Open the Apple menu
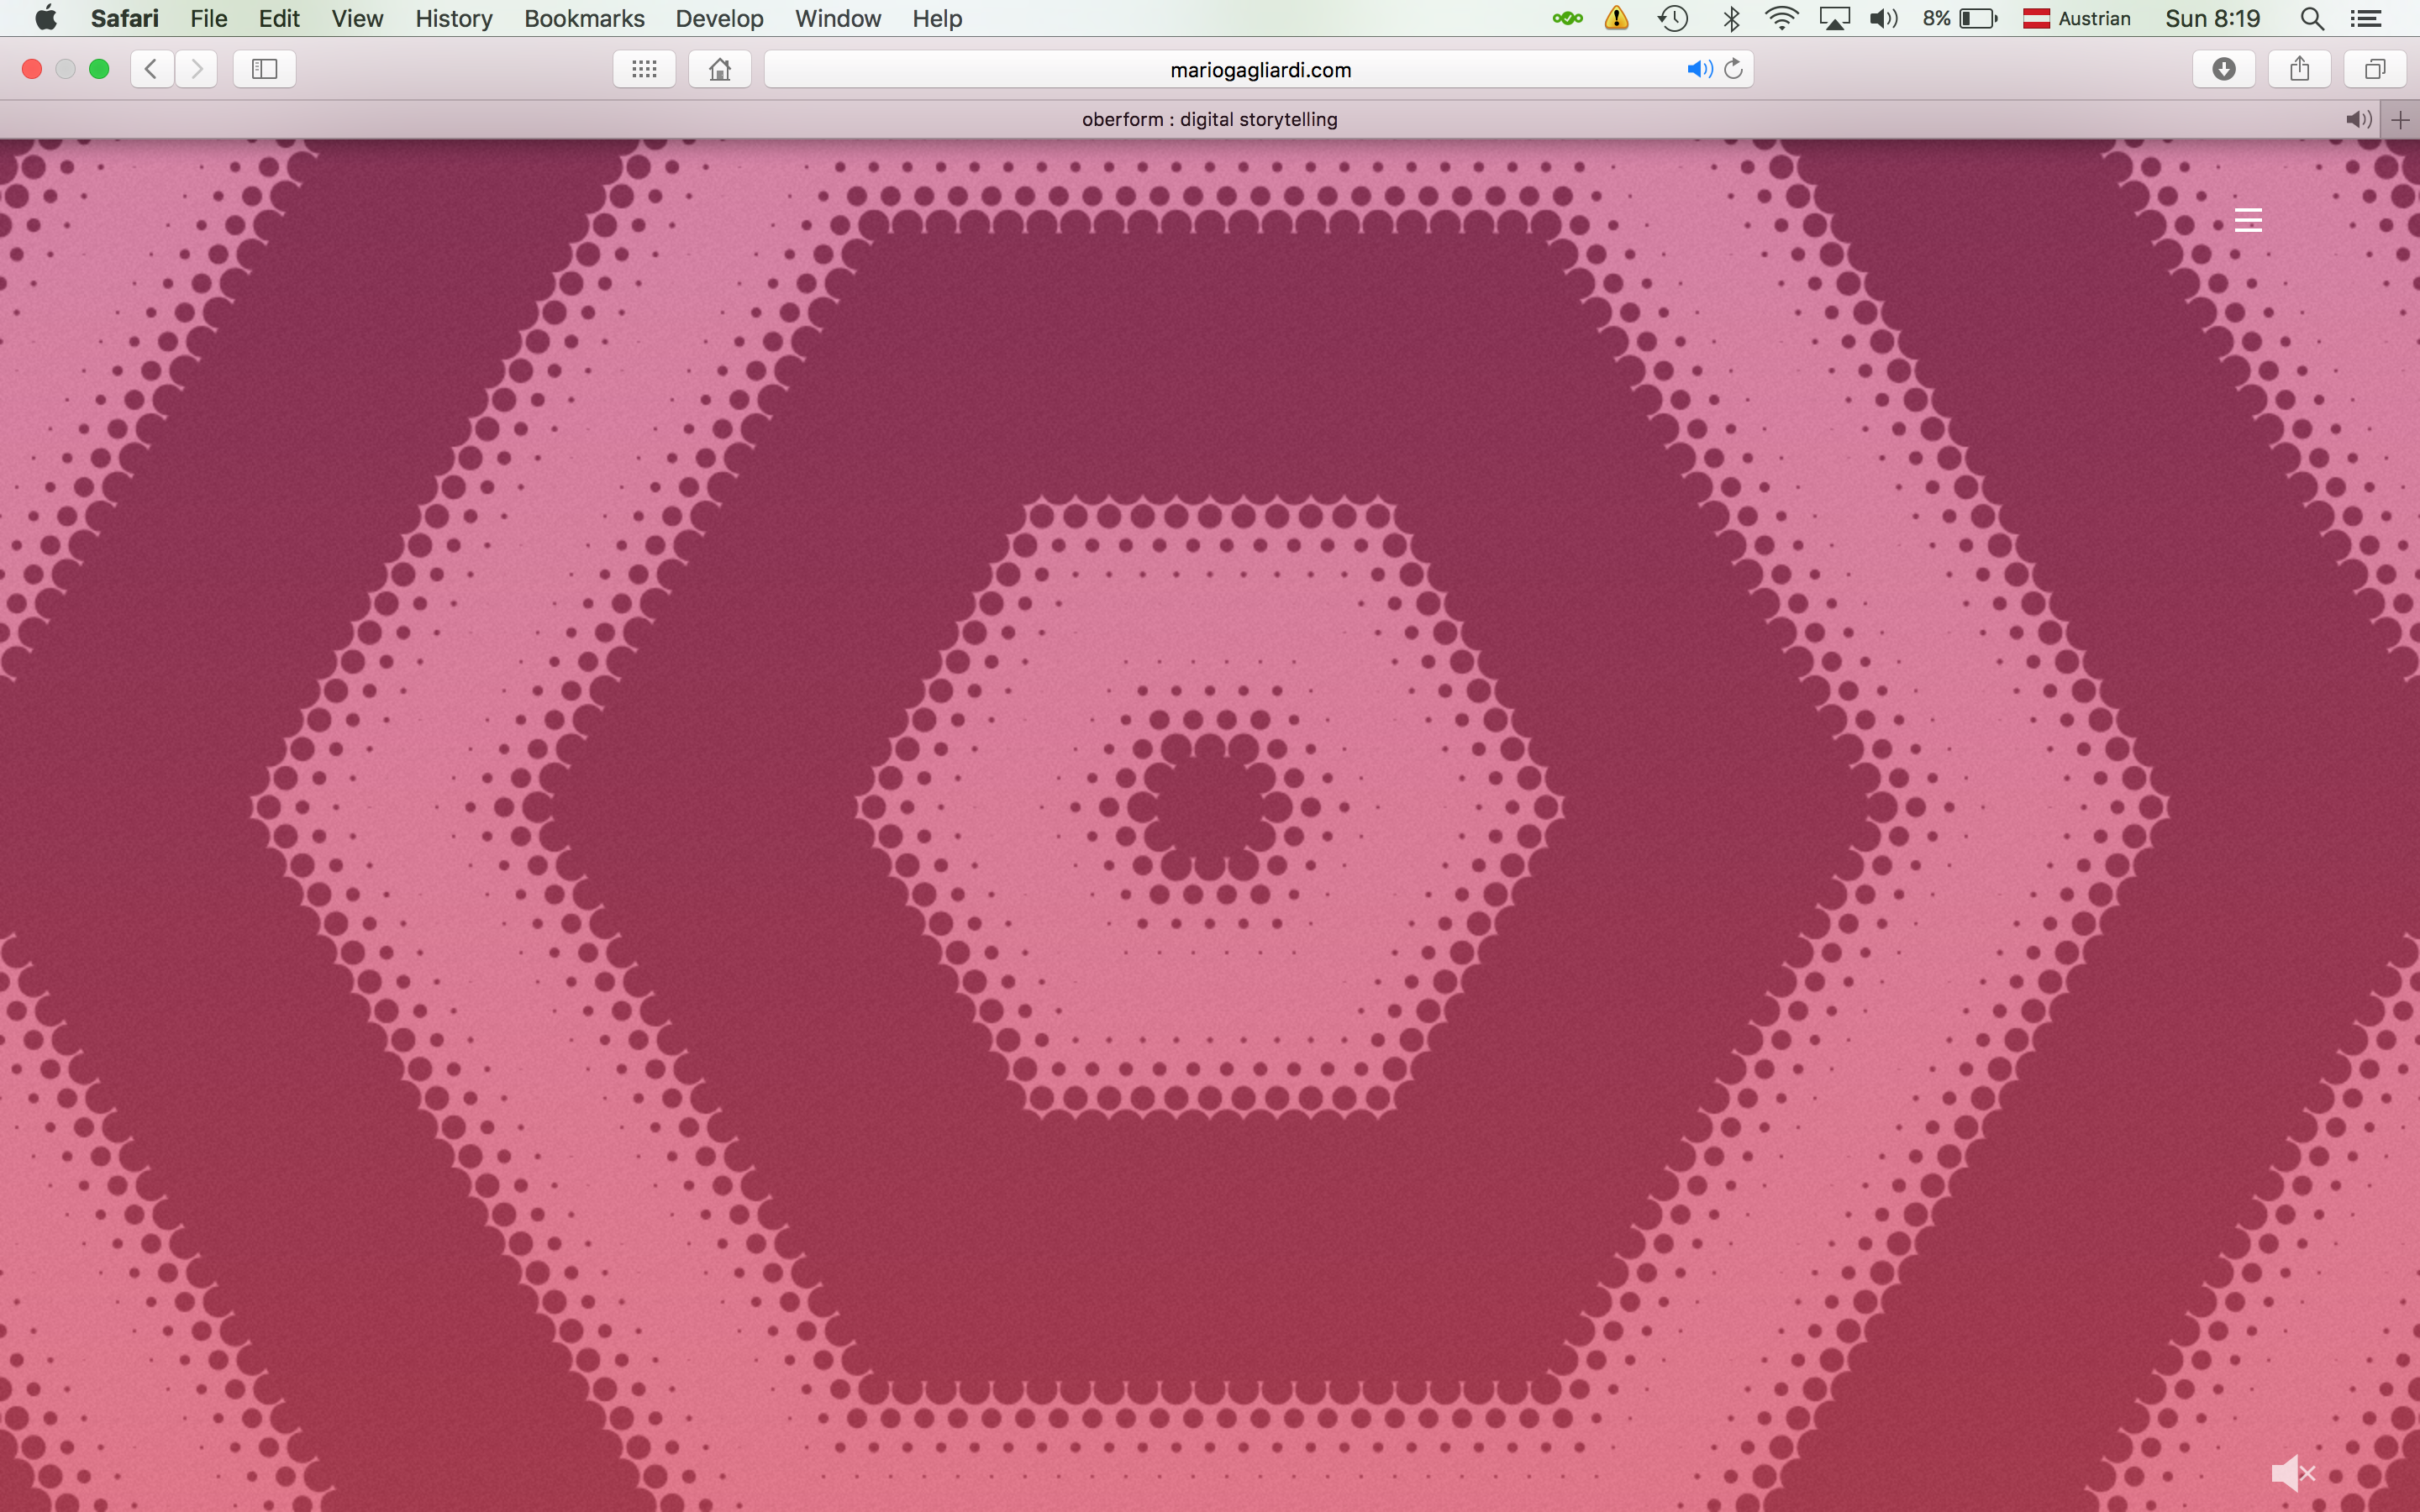2420x1512 pixels. tap(46, 18)
